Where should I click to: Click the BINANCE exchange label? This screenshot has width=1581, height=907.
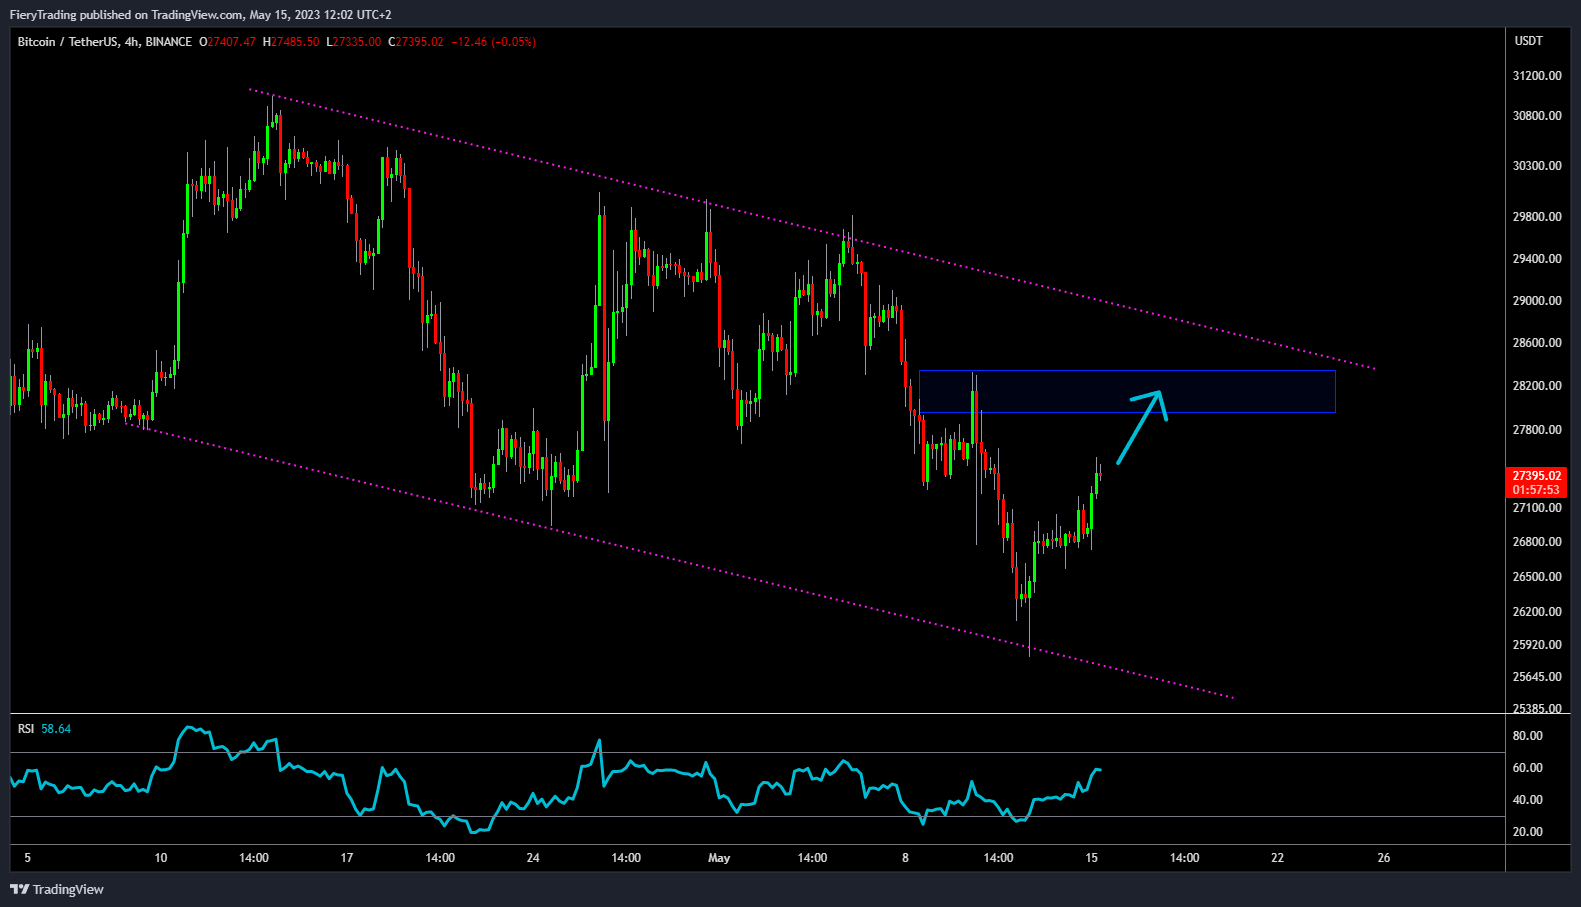tap(168, 42)
